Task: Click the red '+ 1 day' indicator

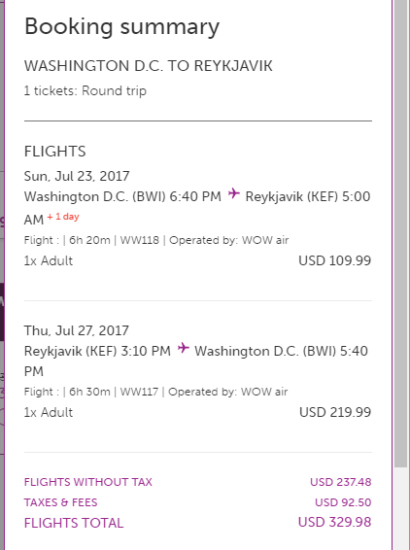Action: (x=63, y=217)
